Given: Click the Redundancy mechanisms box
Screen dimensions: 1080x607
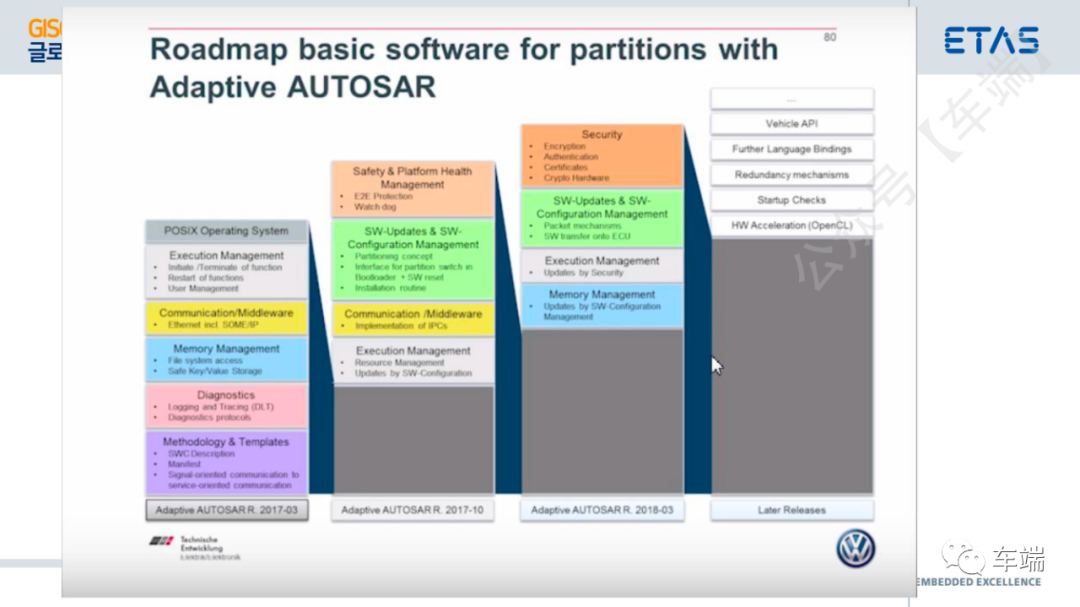Looking at the screenshot, I should tap(791, 175).
